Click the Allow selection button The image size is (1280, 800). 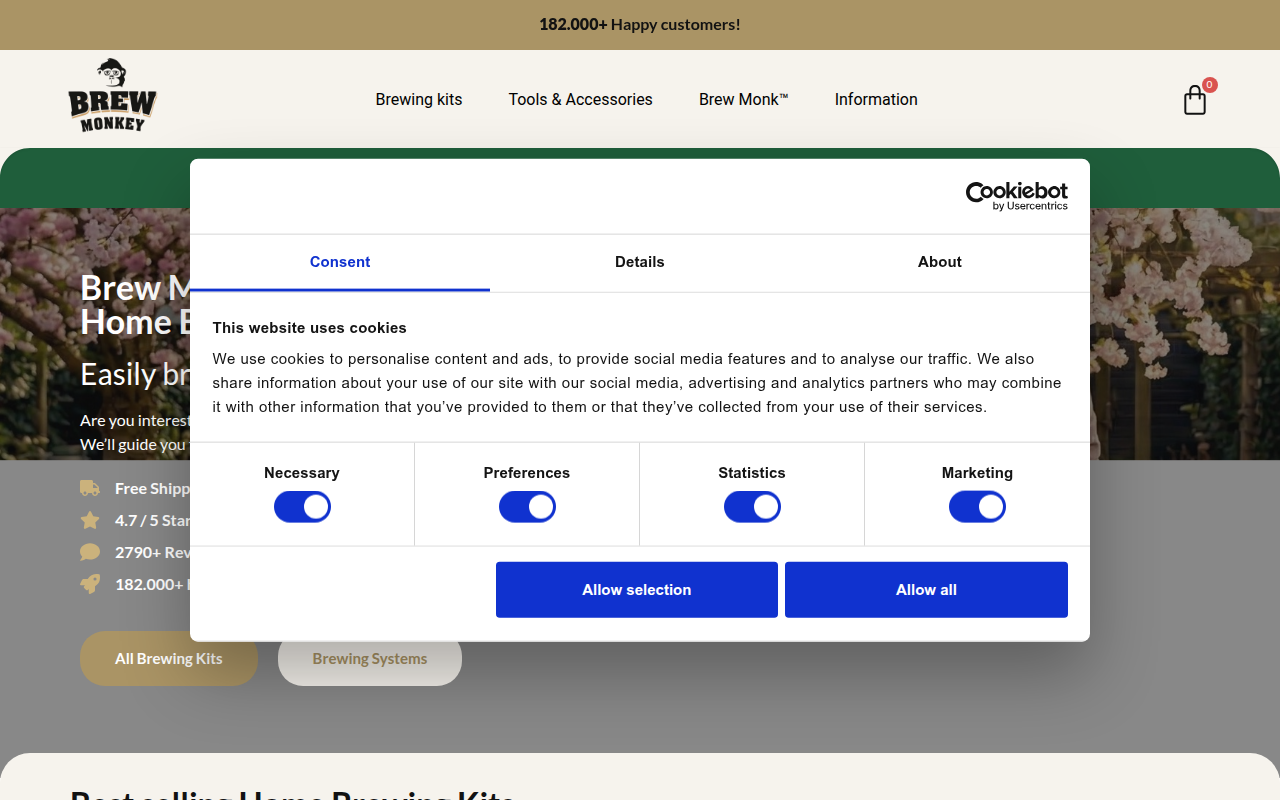(x=637, y=590)
